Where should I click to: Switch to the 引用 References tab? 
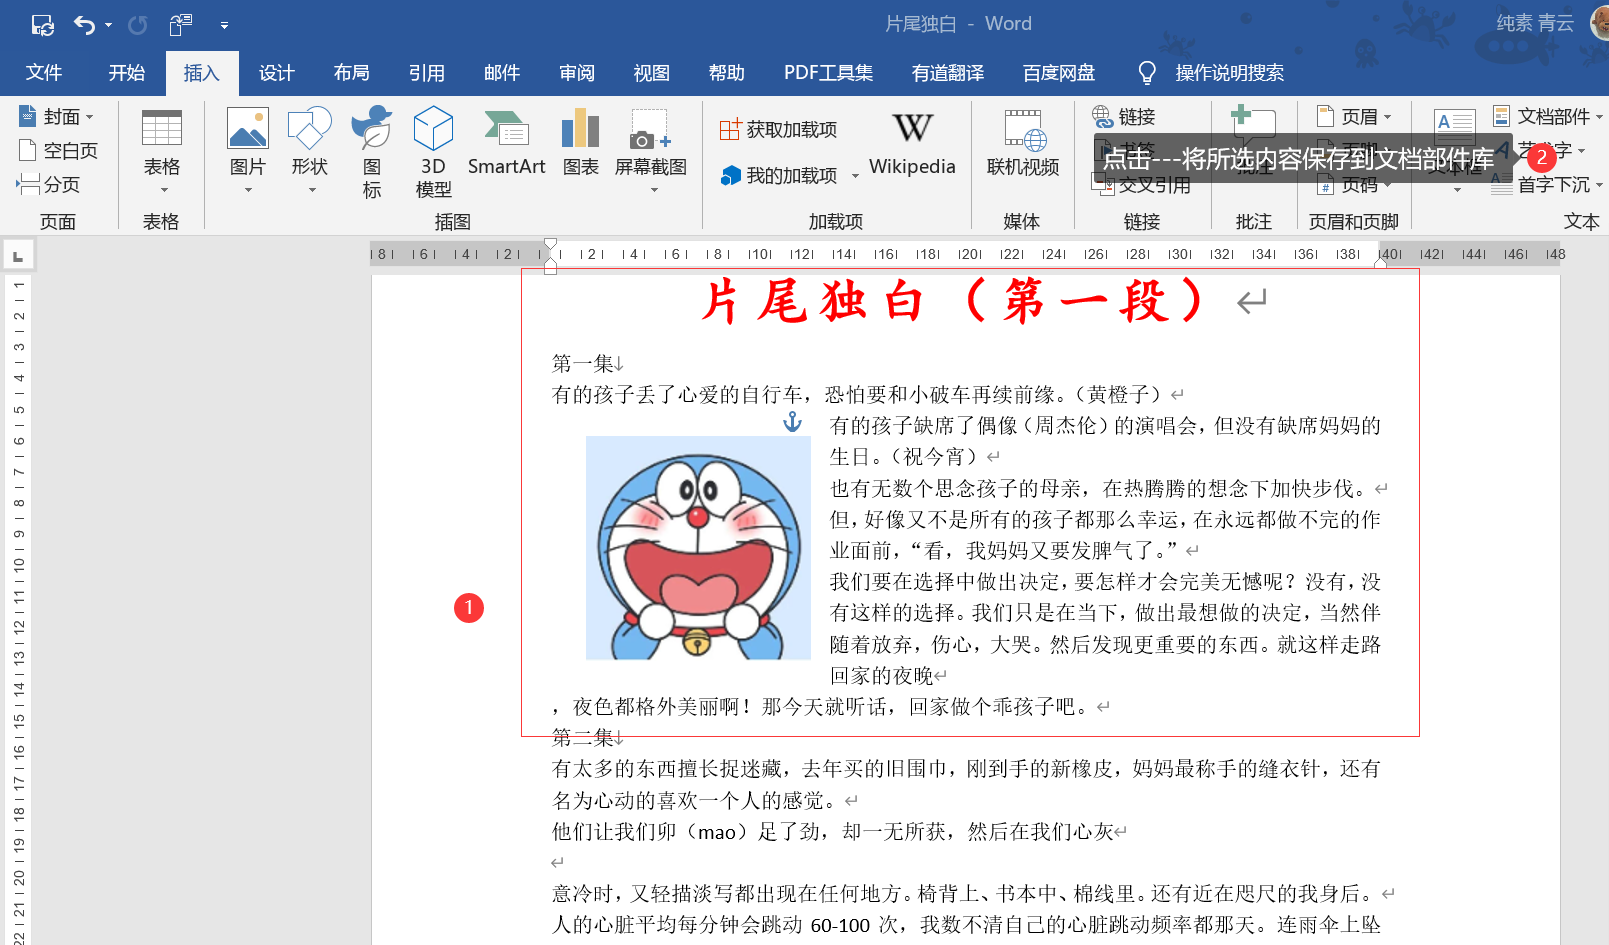[426, 73]
